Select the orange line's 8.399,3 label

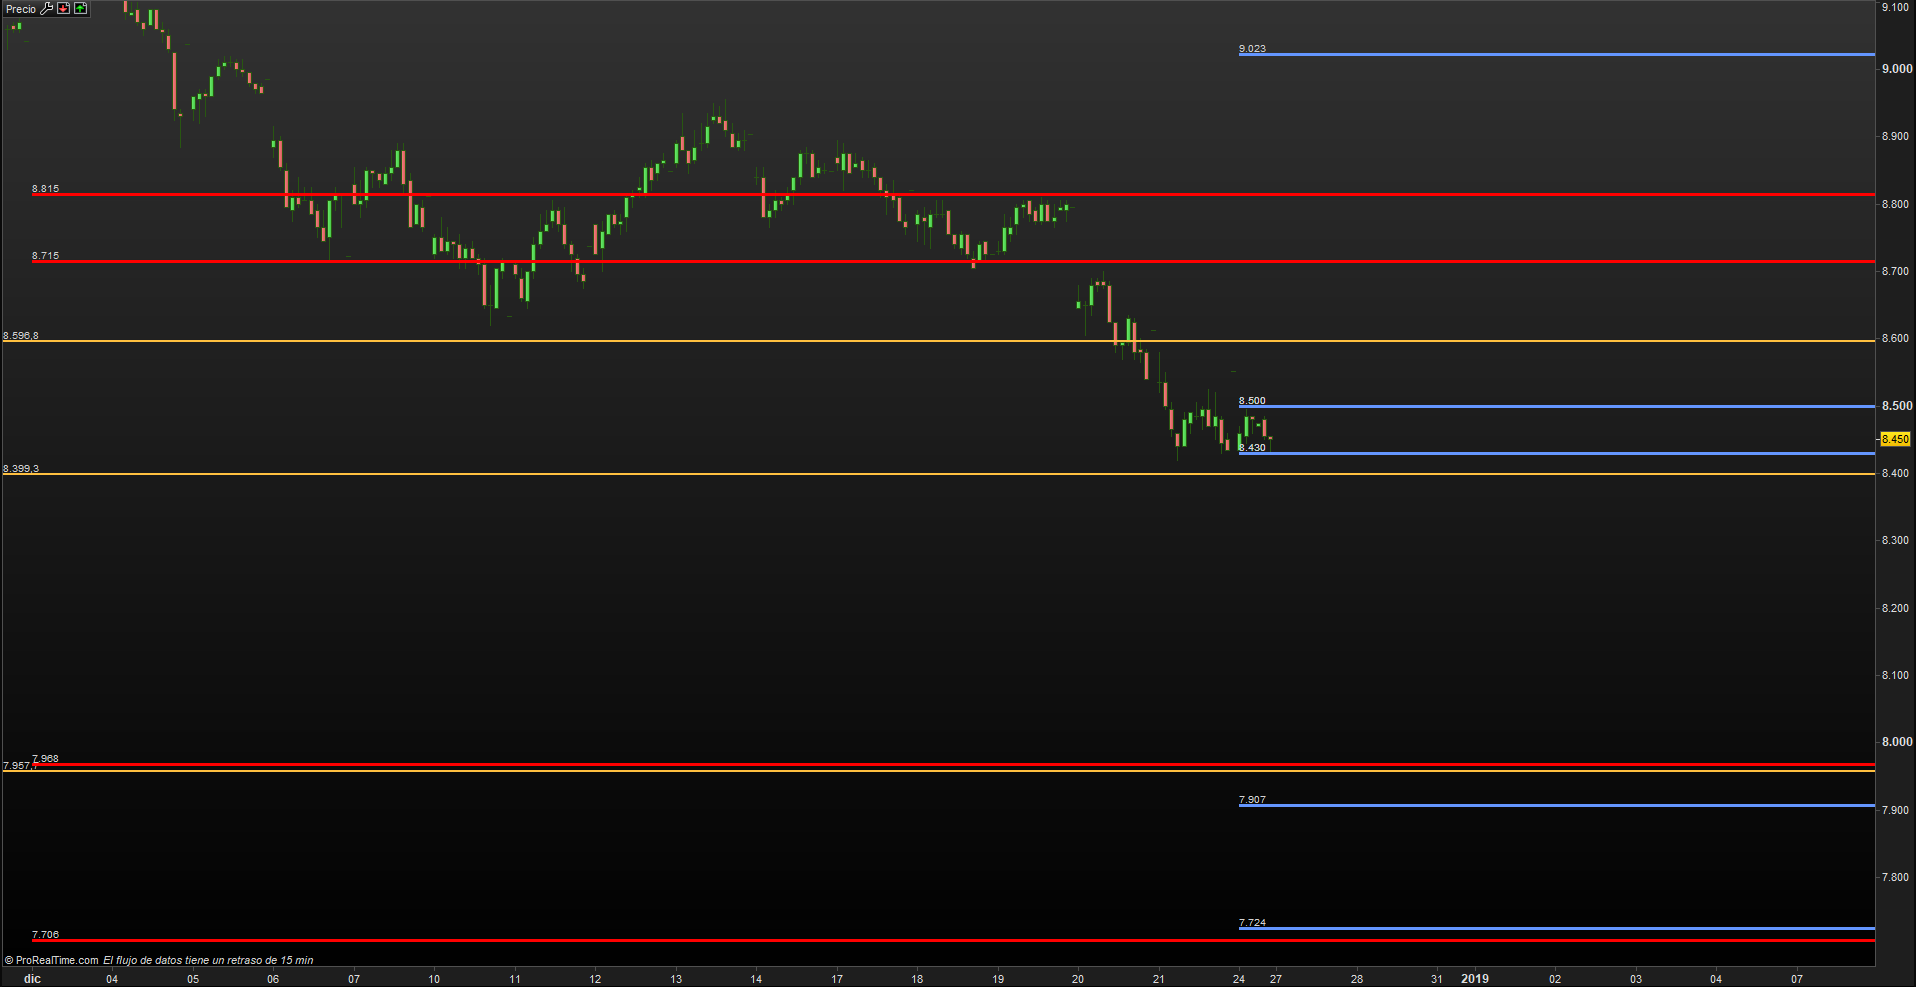(x=21, y=468)
